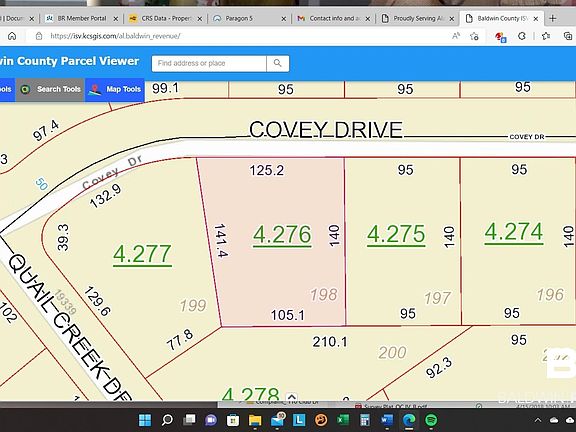
Task: Close the Paragon 5 tab
Action: tap(284, 18)
